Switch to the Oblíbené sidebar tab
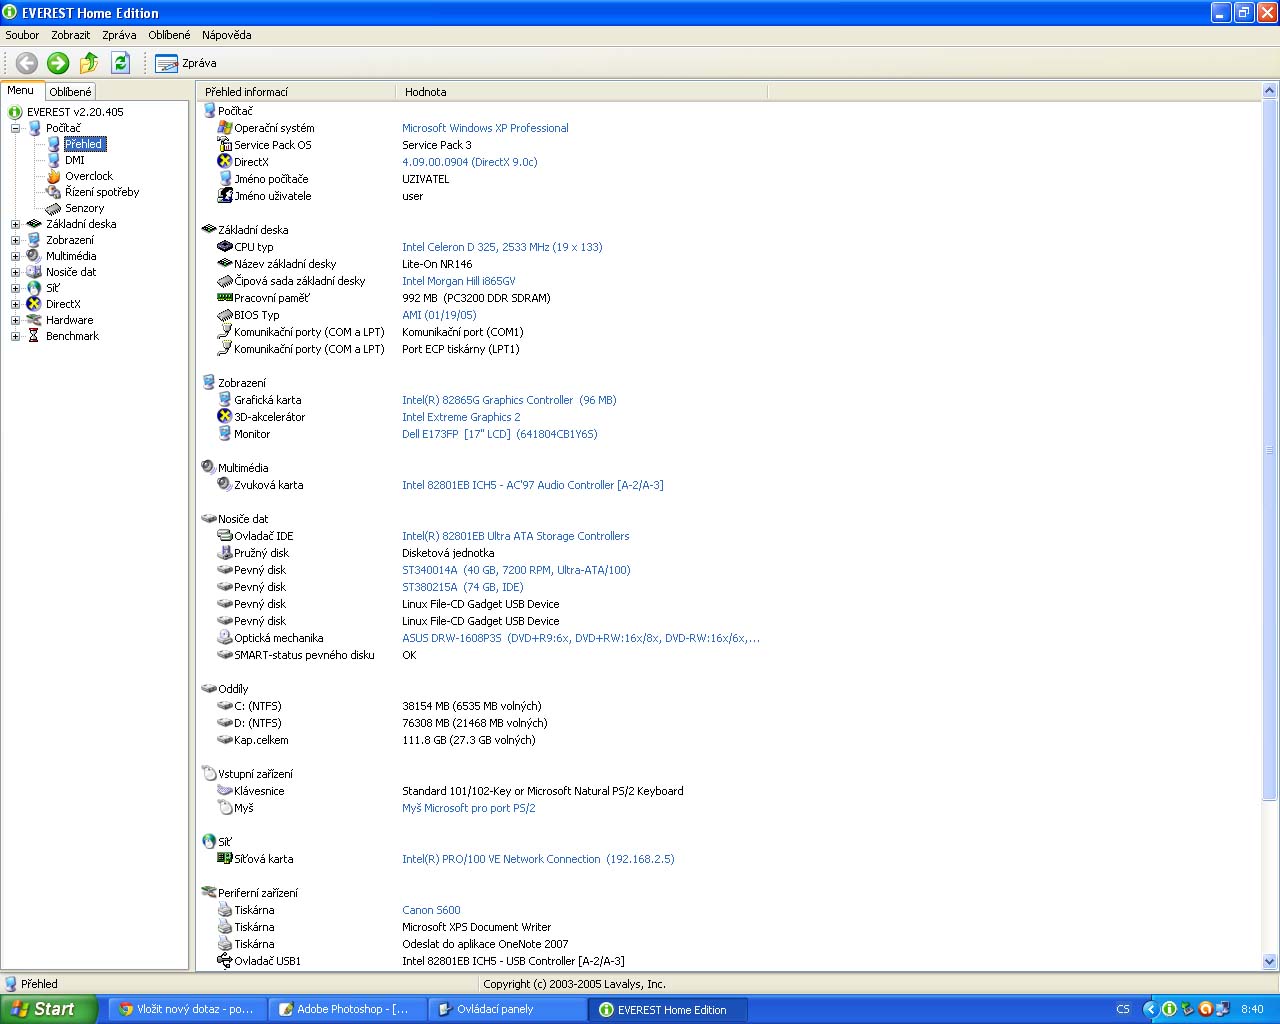 click(70, 92)
